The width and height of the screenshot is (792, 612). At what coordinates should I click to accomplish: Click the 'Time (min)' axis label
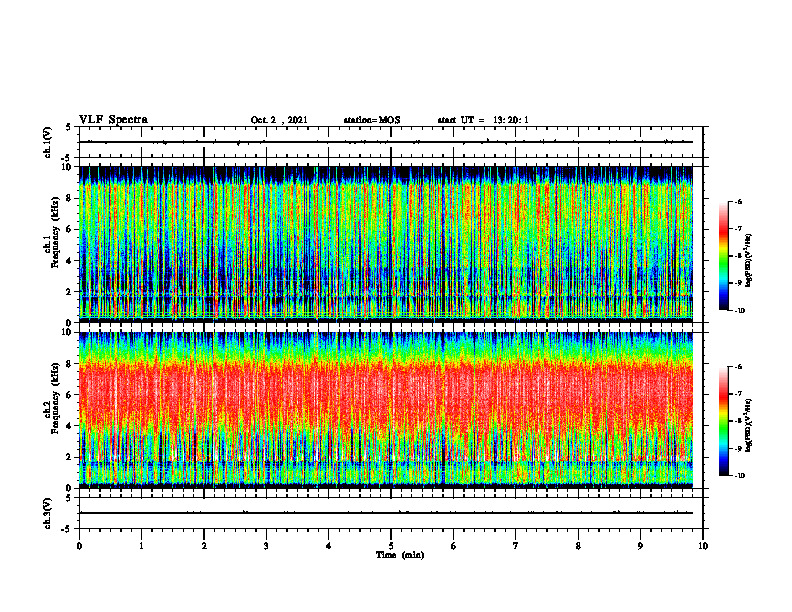pos(400,555)
